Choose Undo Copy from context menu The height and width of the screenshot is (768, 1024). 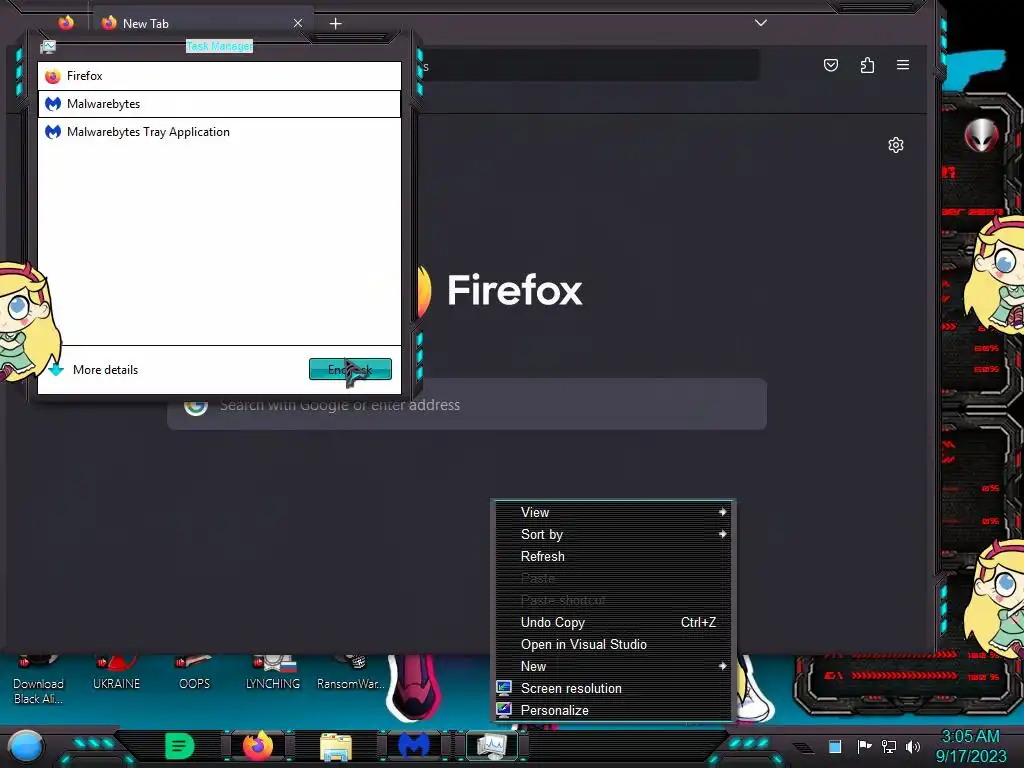614,622
